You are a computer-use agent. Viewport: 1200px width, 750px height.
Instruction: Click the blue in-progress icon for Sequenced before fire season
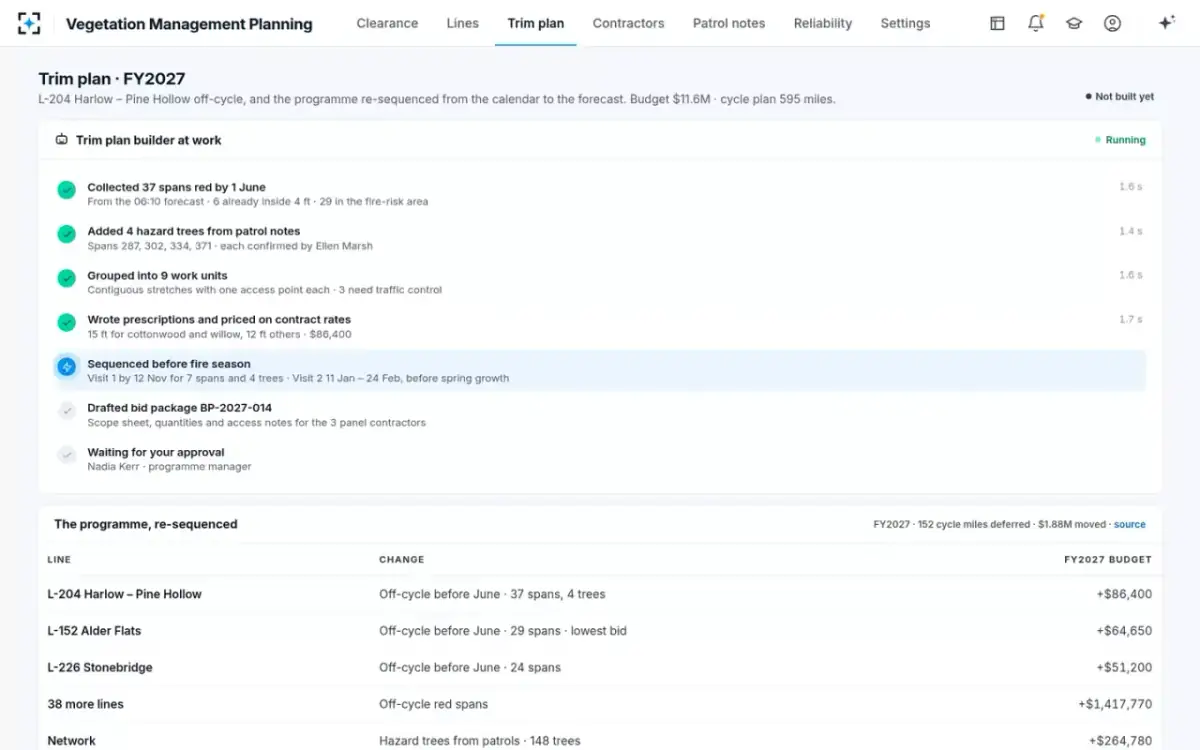(x=66, y=367)
